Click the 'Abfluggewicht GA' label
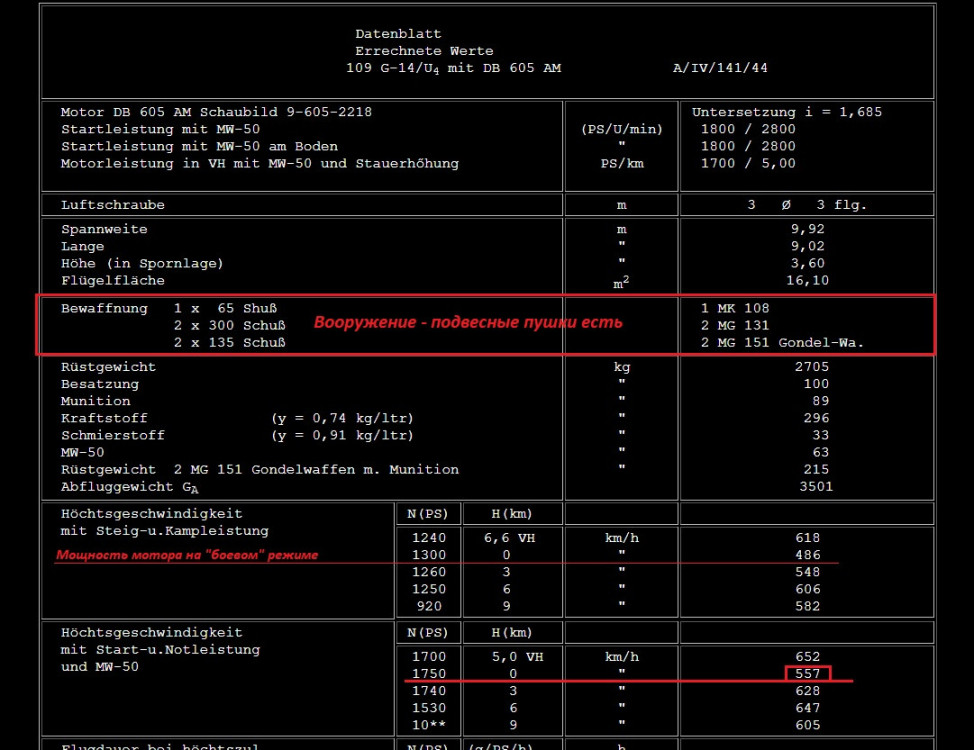The image size is (974, 750). click(x=129, y=488)
